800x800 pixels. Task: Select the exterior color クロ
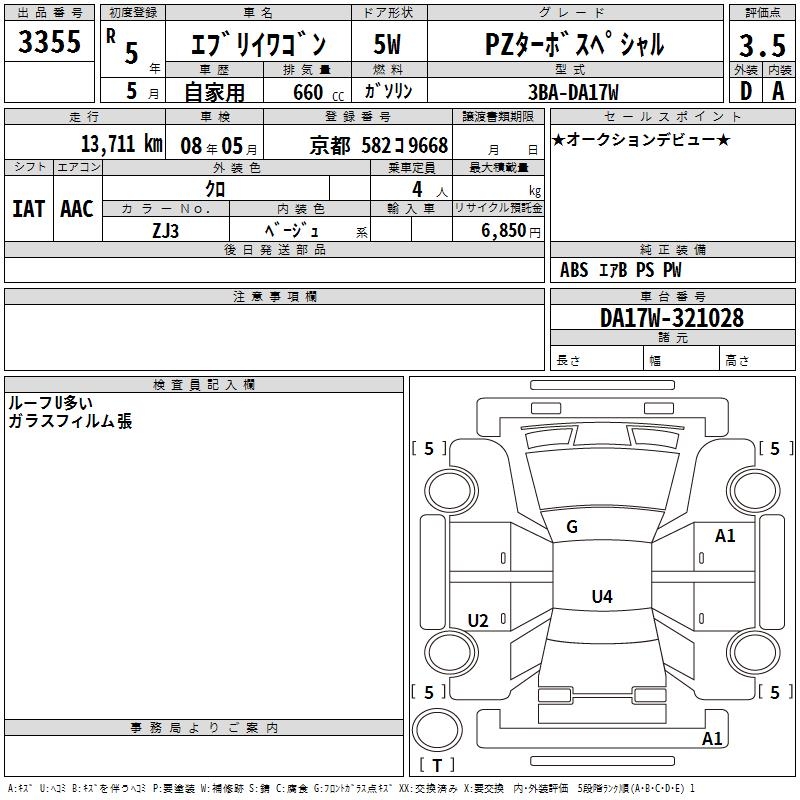215,189
